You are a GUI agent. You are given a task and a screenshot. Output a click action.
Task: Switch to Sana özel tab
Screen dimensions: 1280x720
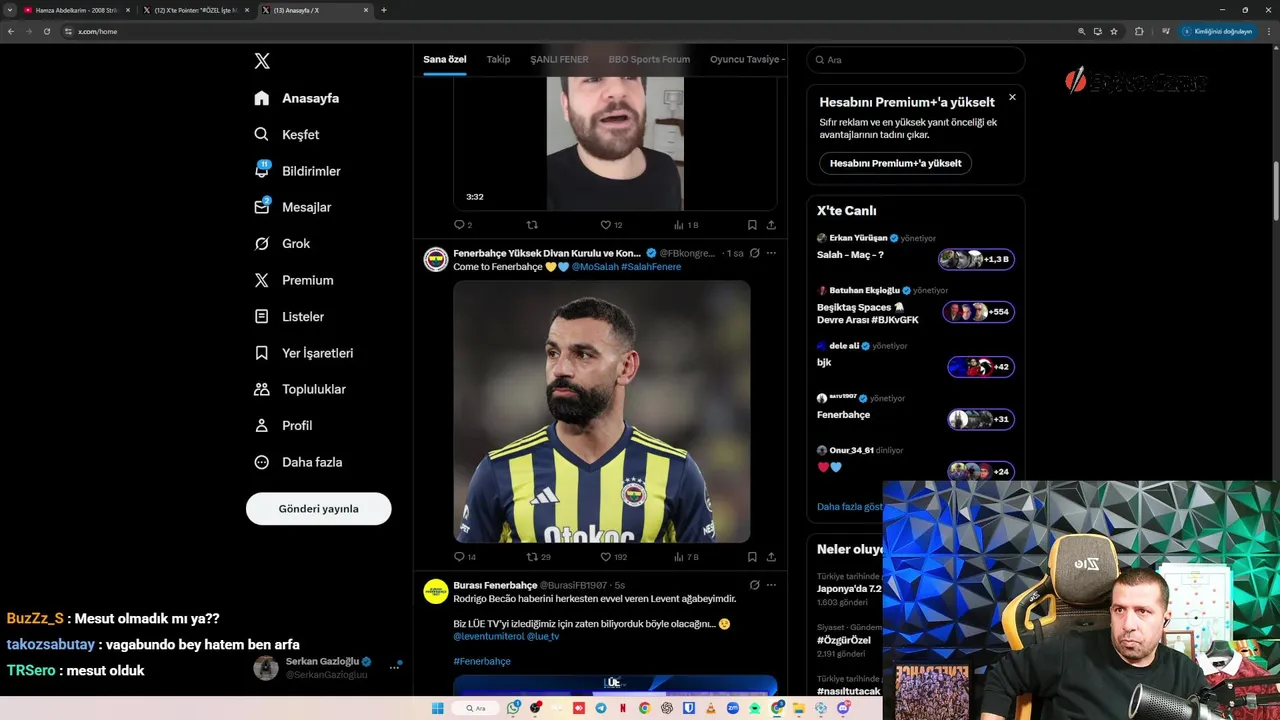[x=444, y=59]
